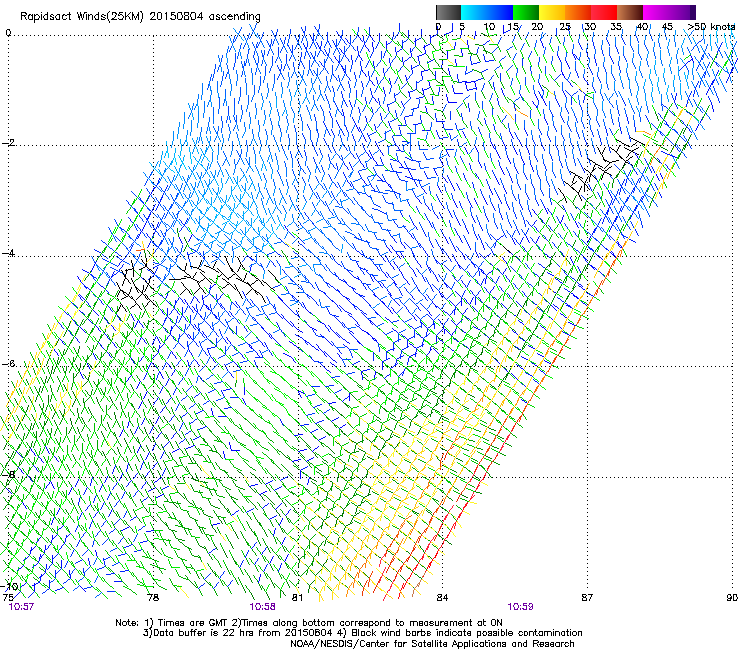
Task: Click the purple '10:58' time label
Action: click(x=262, y=607)
